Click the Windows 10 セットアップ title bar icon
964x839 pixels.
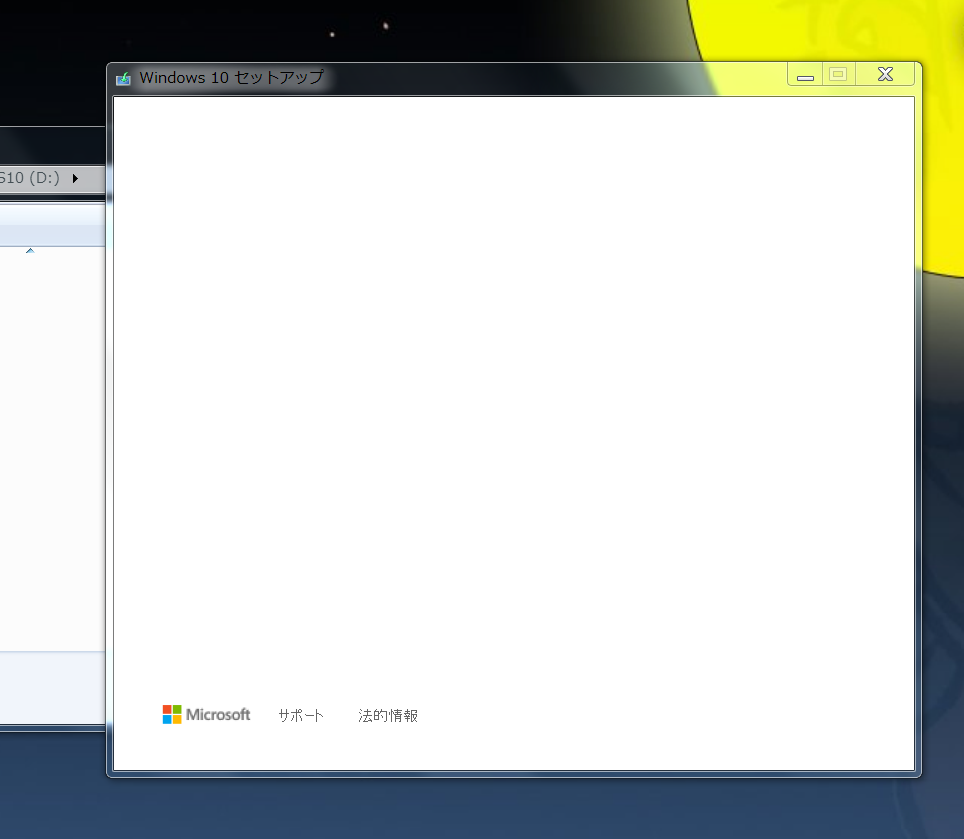124,78
